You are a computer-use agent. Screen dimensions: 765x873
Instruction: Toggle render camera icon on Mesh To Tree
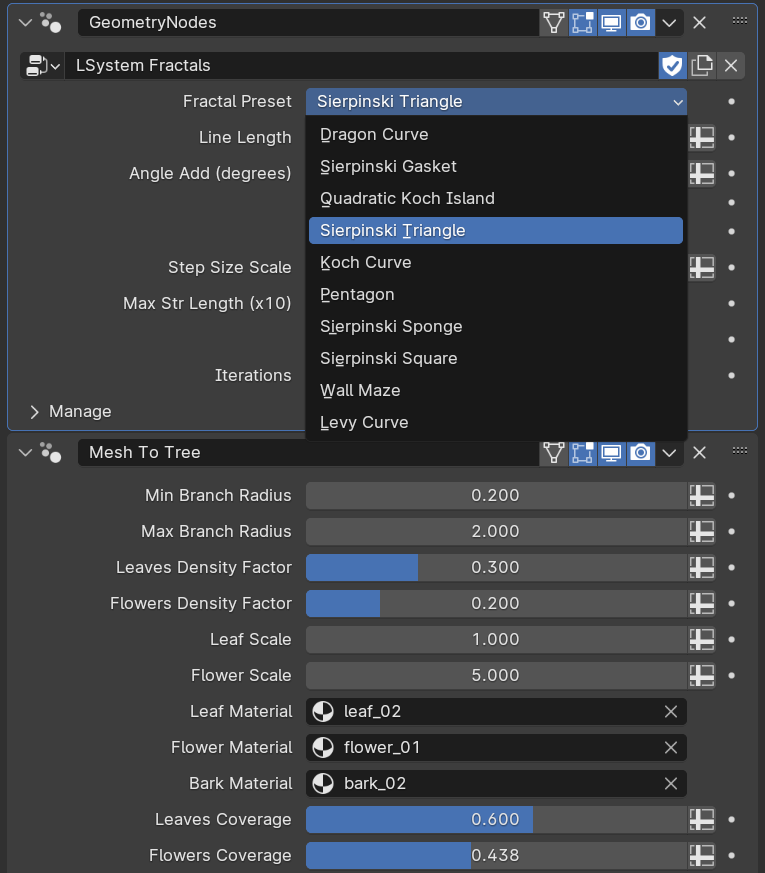coord(640,453)
